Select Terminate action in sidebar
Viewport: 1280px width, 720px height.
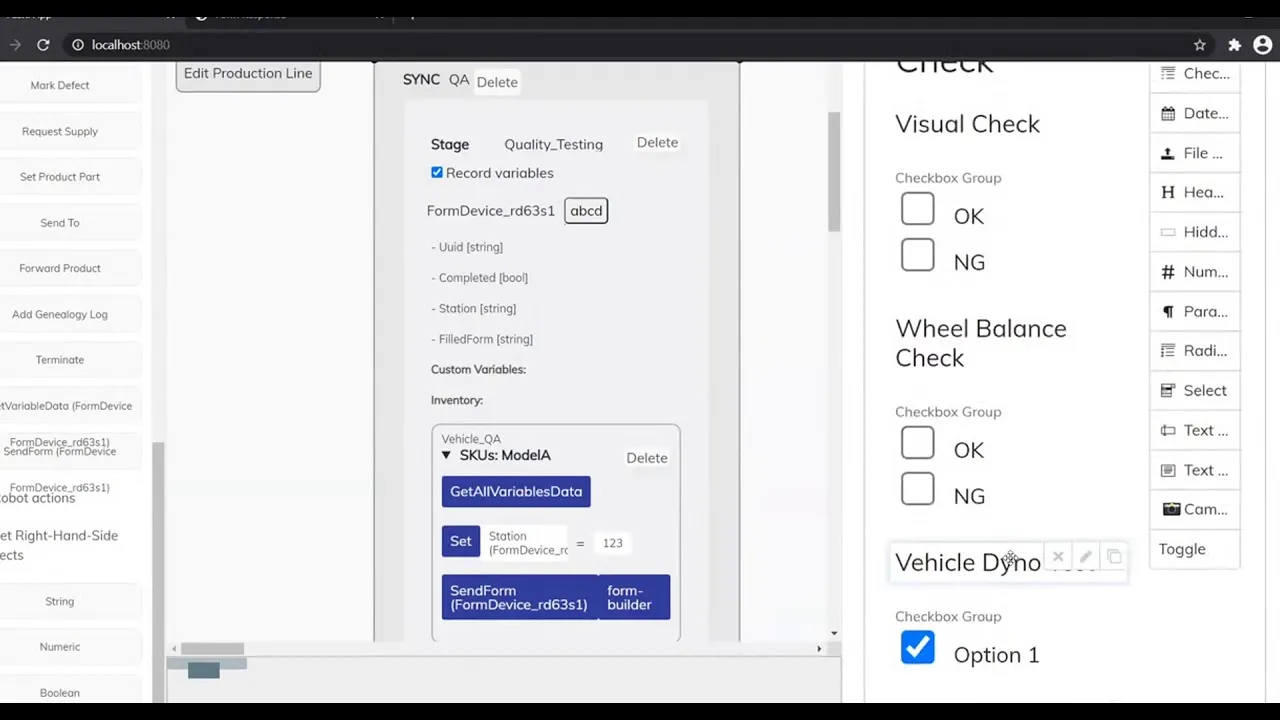(60, 360)
